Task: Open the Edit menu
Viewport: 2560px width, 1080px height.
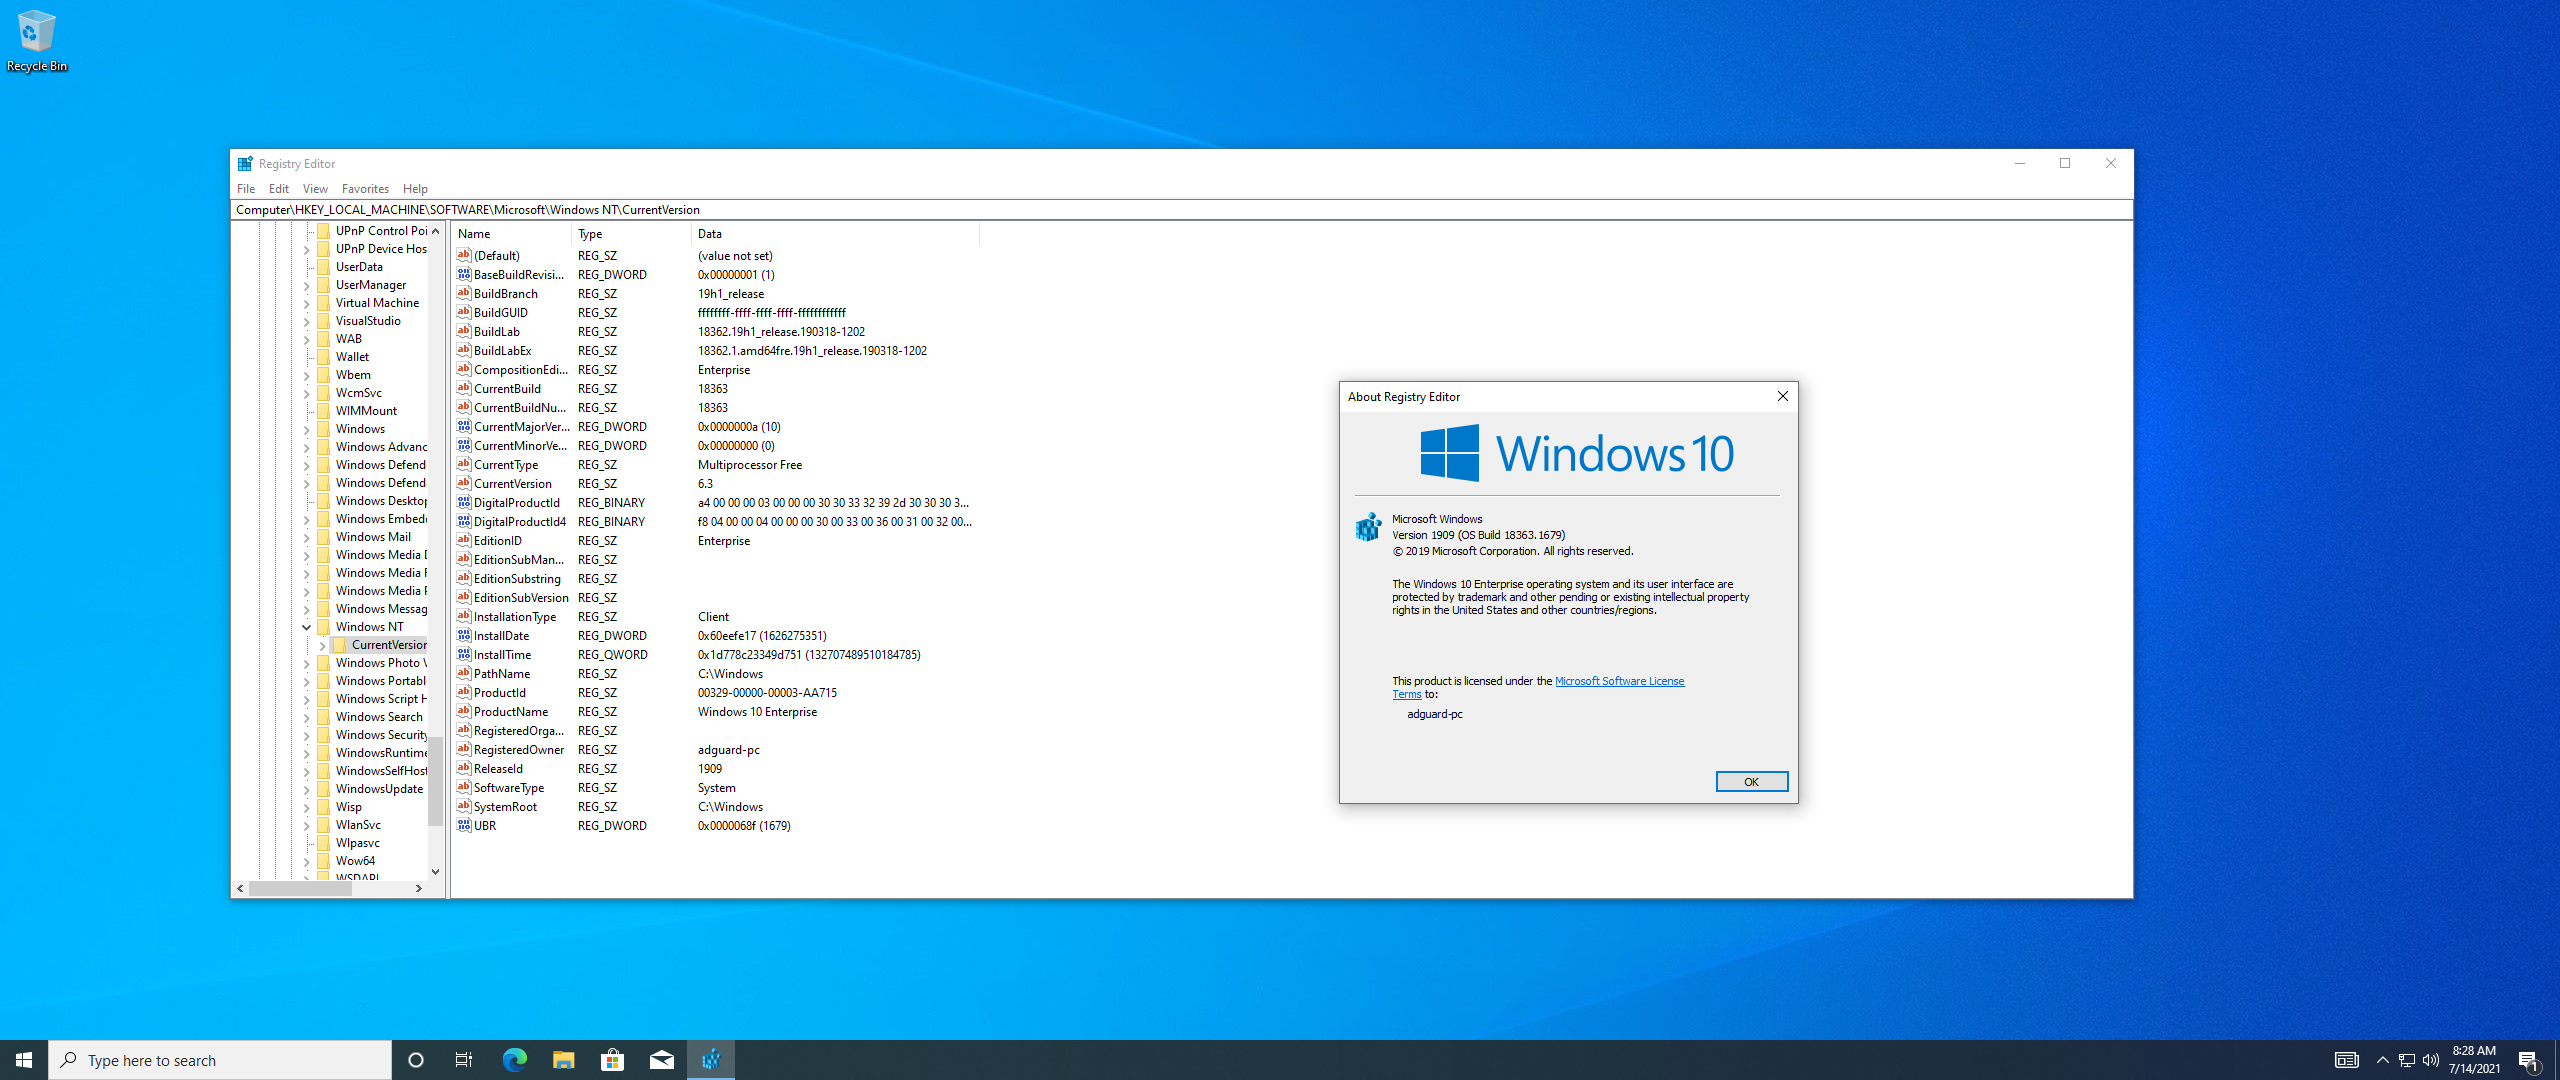Action: tap(279, 188)
